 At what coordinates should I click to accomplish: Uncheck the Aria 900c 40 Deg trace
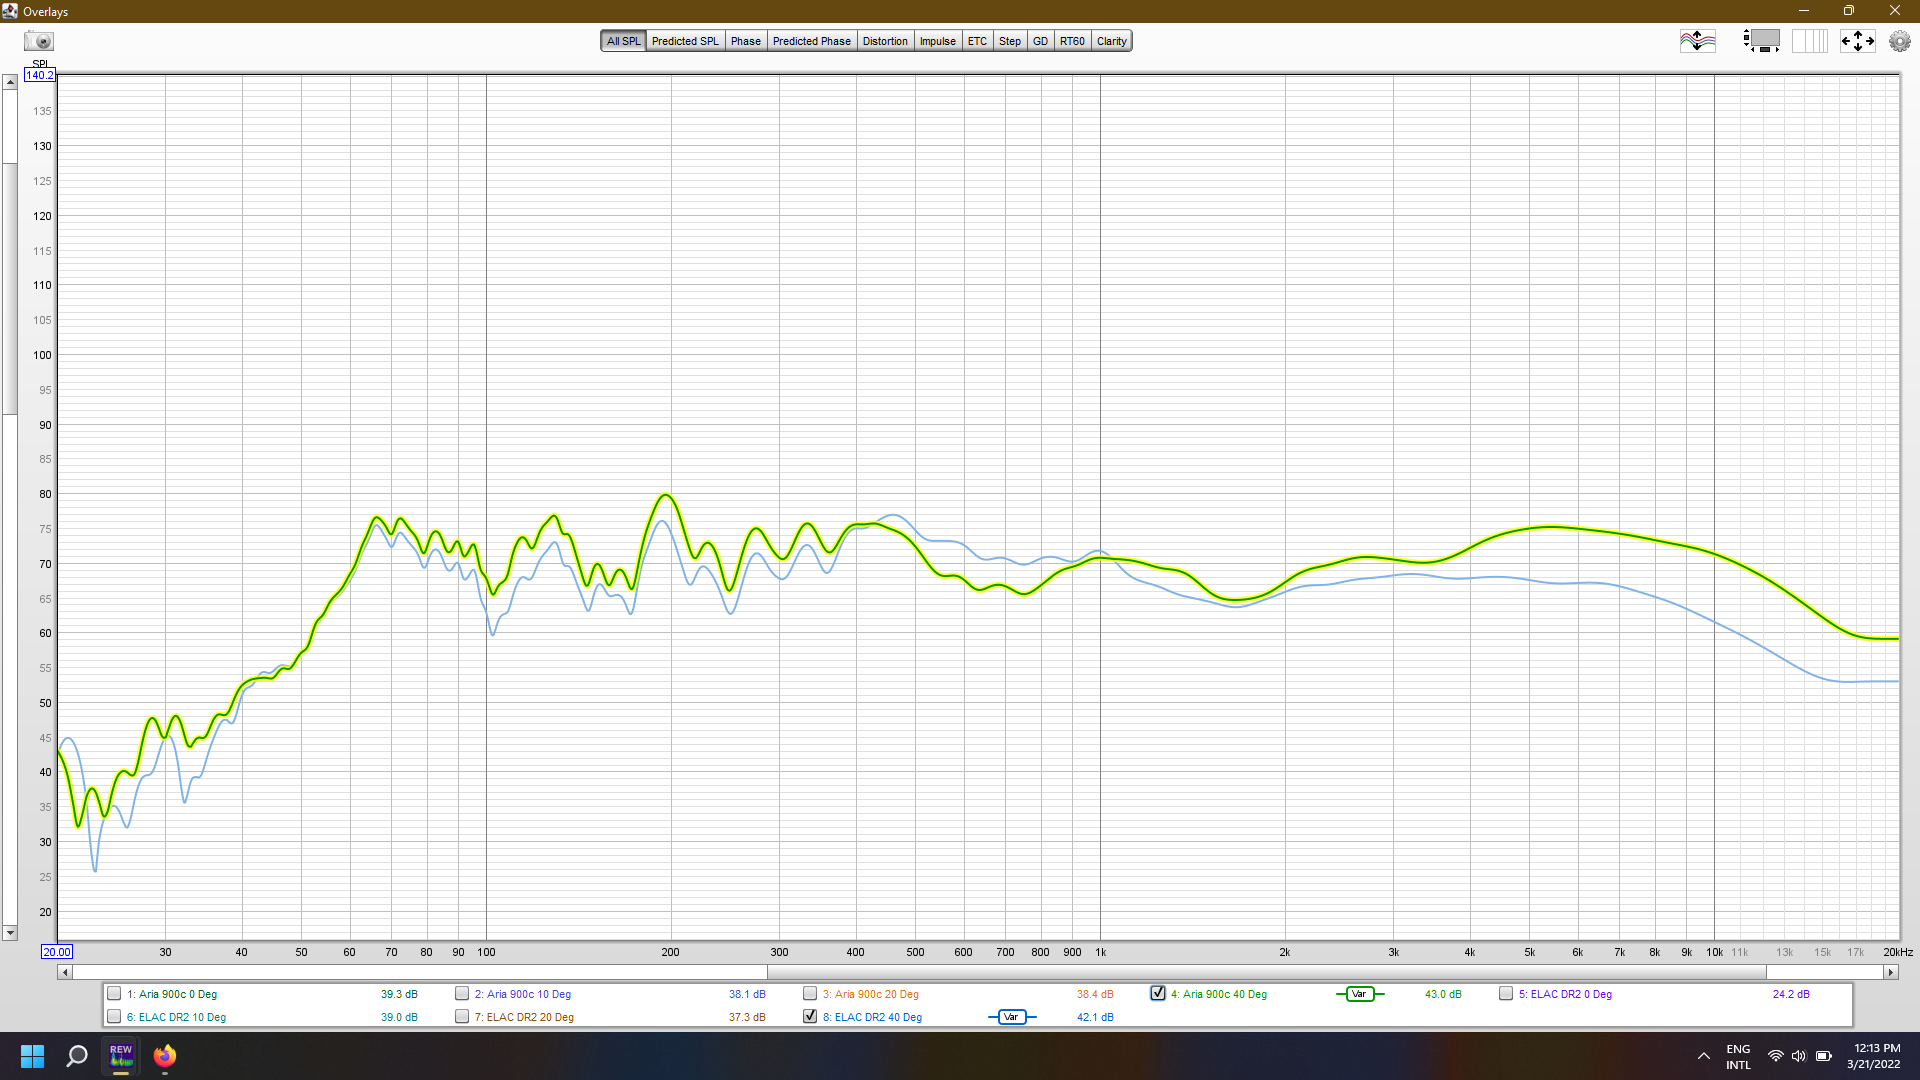(1158, 994)
